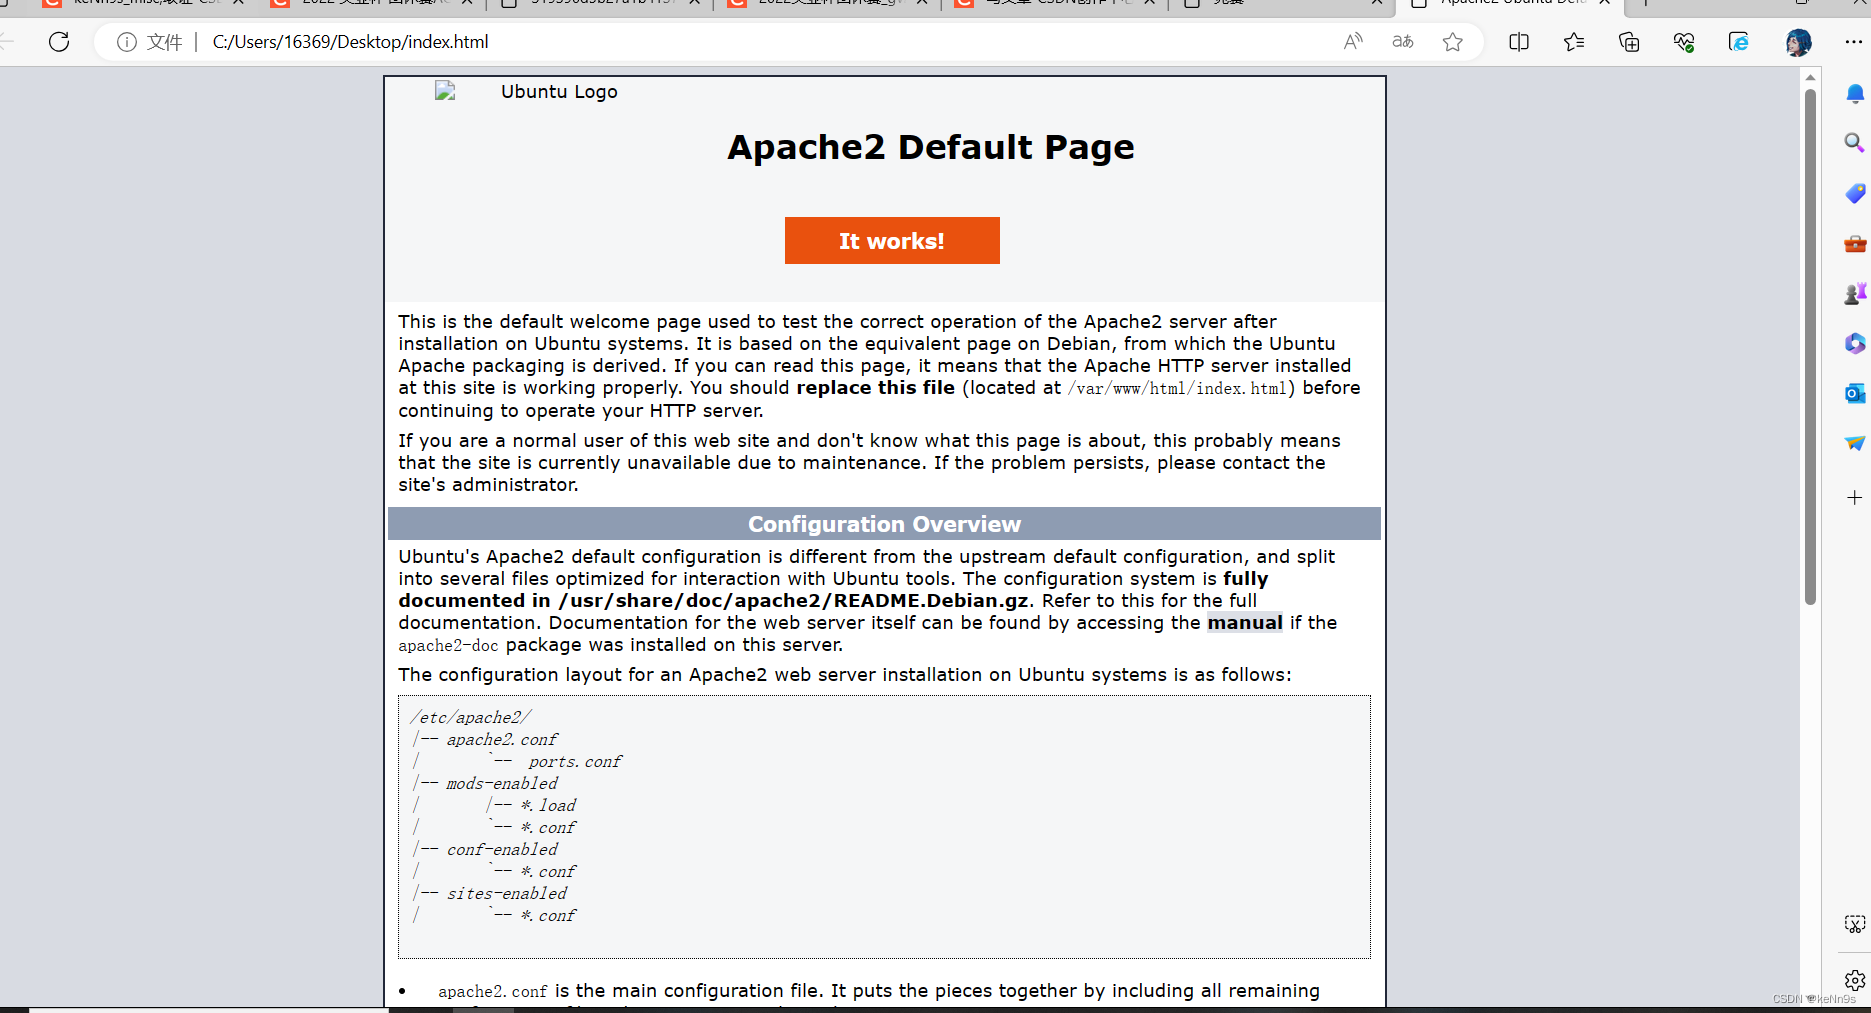Click apache2.conf in the directory tree
This screenshot has width=1871, height=1013.
click(502, 740)
